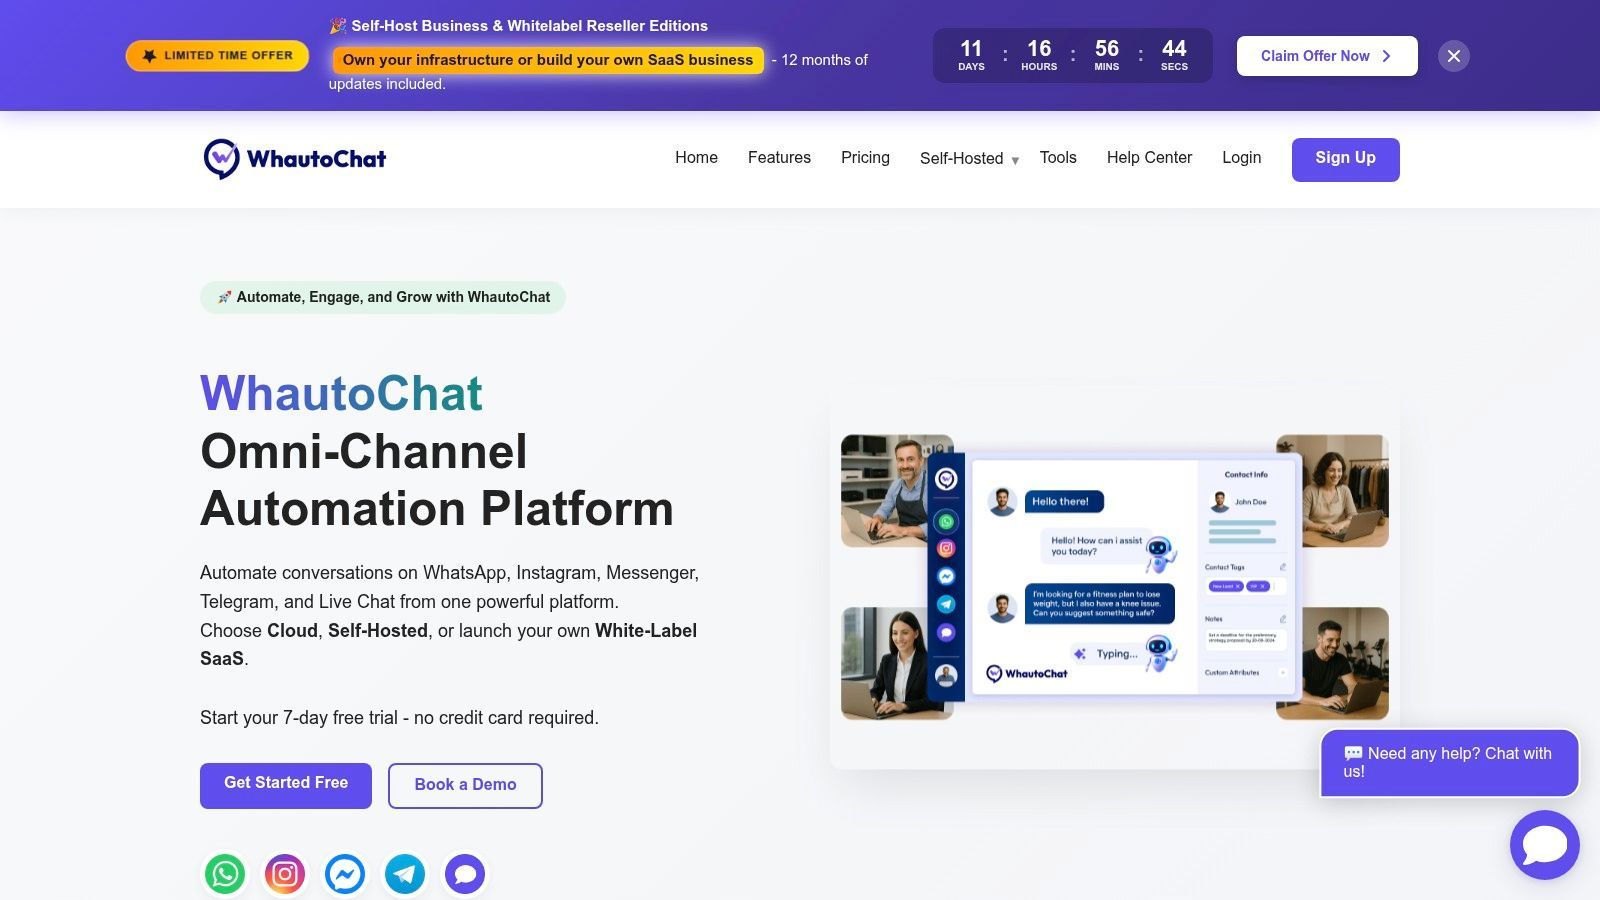Click the Sign Up button
This screenshot has width=1600, height=900.
(x=1345, y=159)
